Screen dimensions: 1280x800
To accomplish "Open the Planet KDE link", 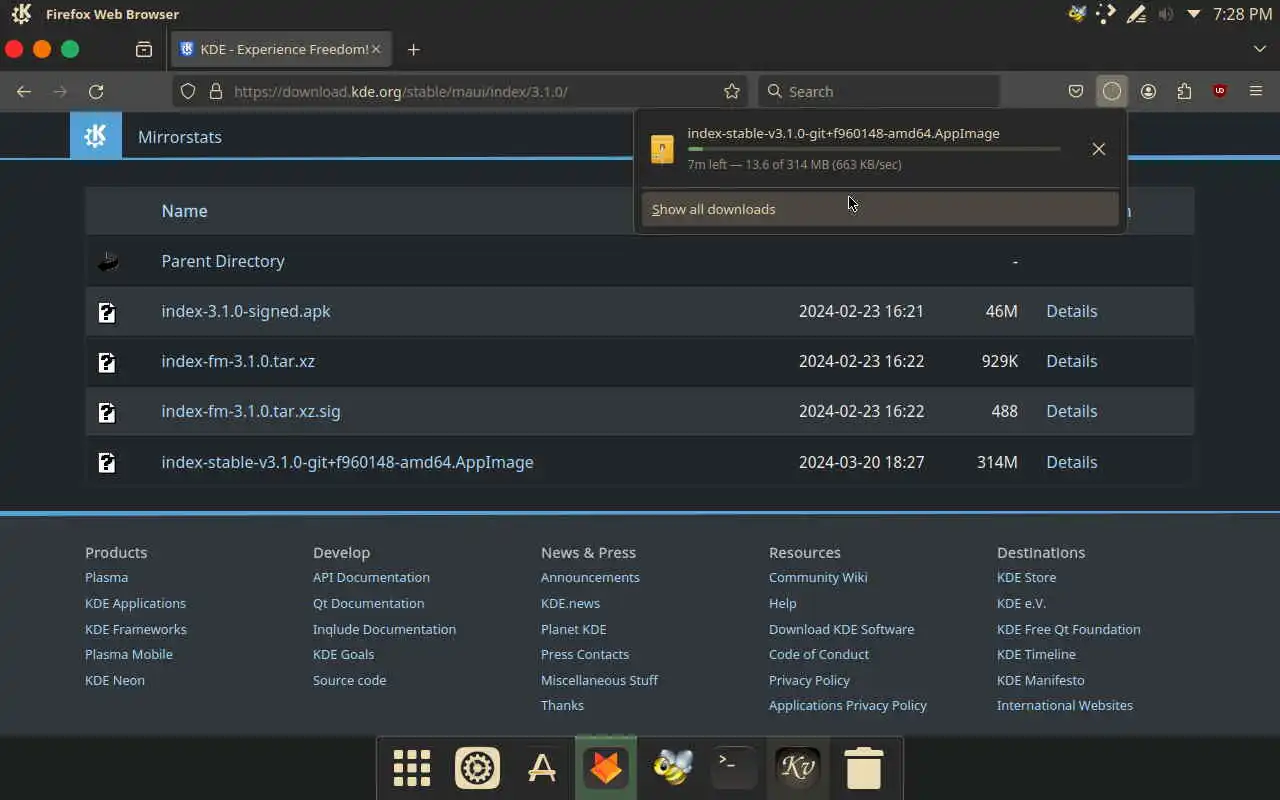I will click(x=573, y=629).
